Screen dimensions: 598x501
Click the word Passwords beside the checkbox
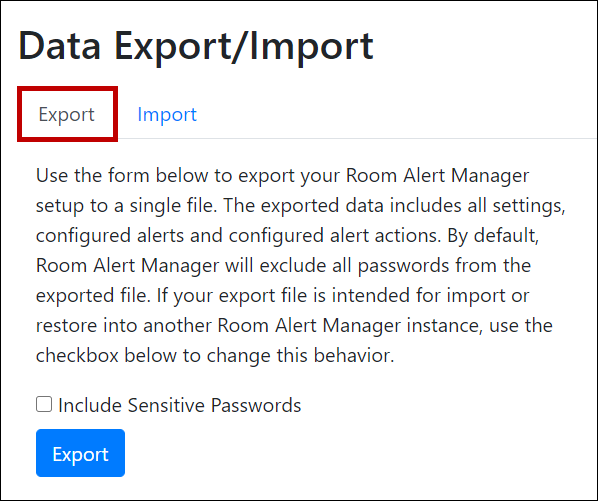(x=256, y=405)
